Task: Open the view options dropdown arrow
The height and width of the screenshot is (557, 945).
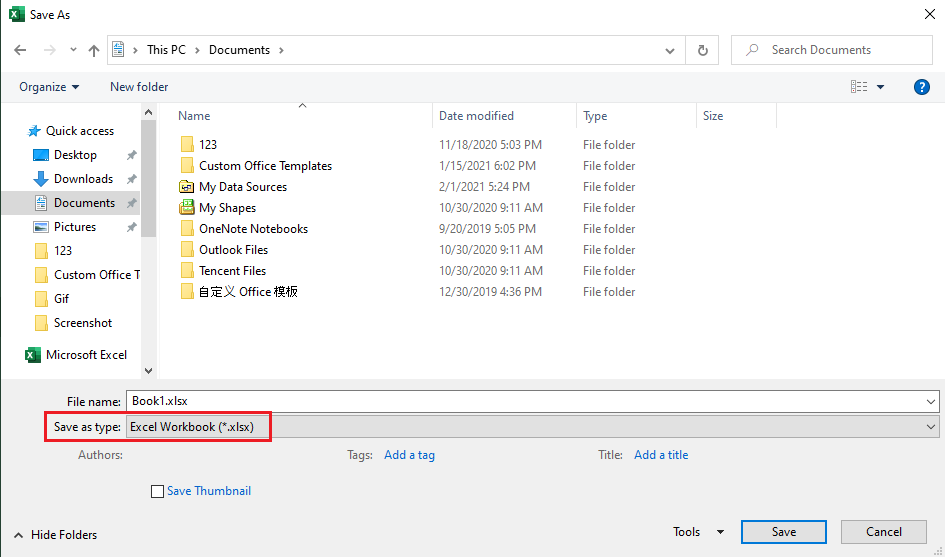Action: point(880,87)
